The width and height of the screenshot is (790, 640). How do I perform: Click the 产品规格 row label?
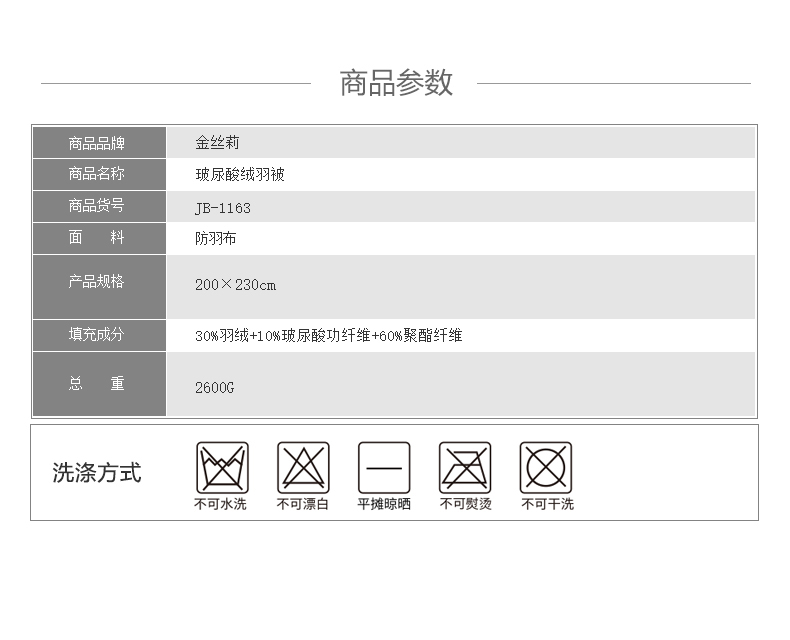(x=96, y=281)
